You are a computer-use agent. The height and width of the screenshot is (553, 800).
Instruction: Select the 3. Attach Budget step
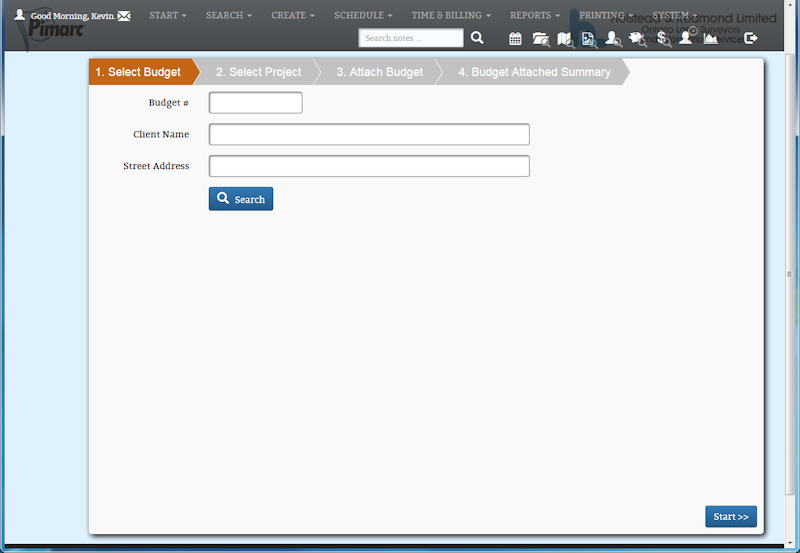tap(380, 72)
